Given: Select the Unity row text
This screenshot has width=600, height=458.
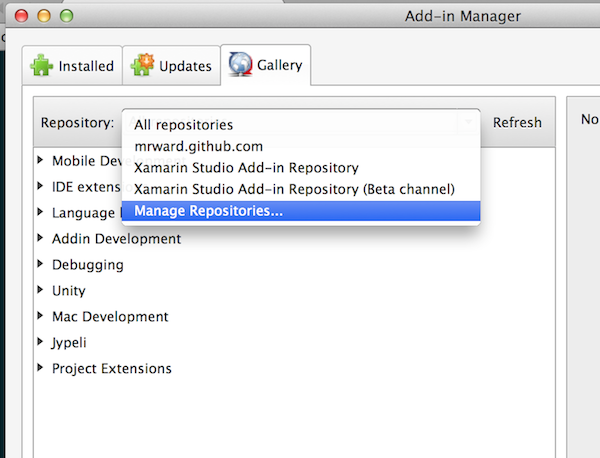Looking at the screenshot, I should pyautogui.click(x=68, y=291).
